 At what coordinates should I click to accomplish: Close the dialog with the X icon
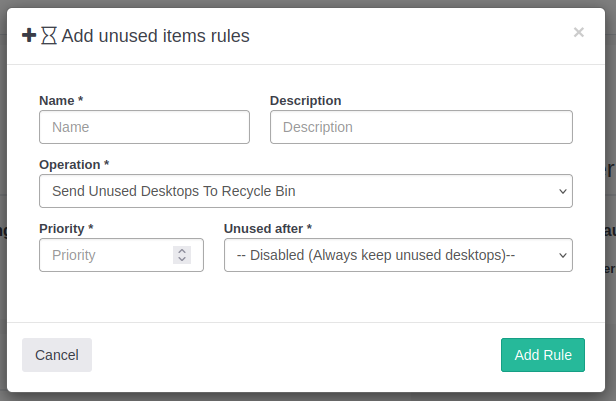(578, 32)
